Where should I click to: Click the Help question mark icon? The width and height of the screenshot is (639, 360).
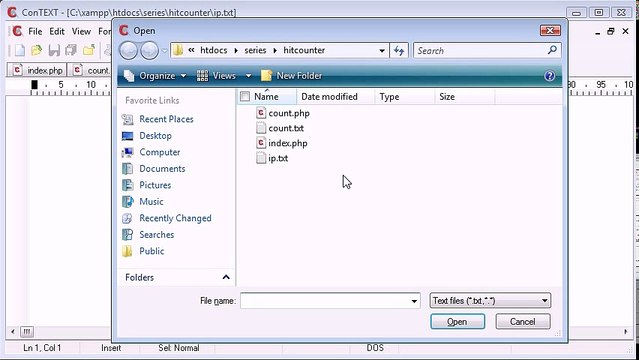point(549,76)
